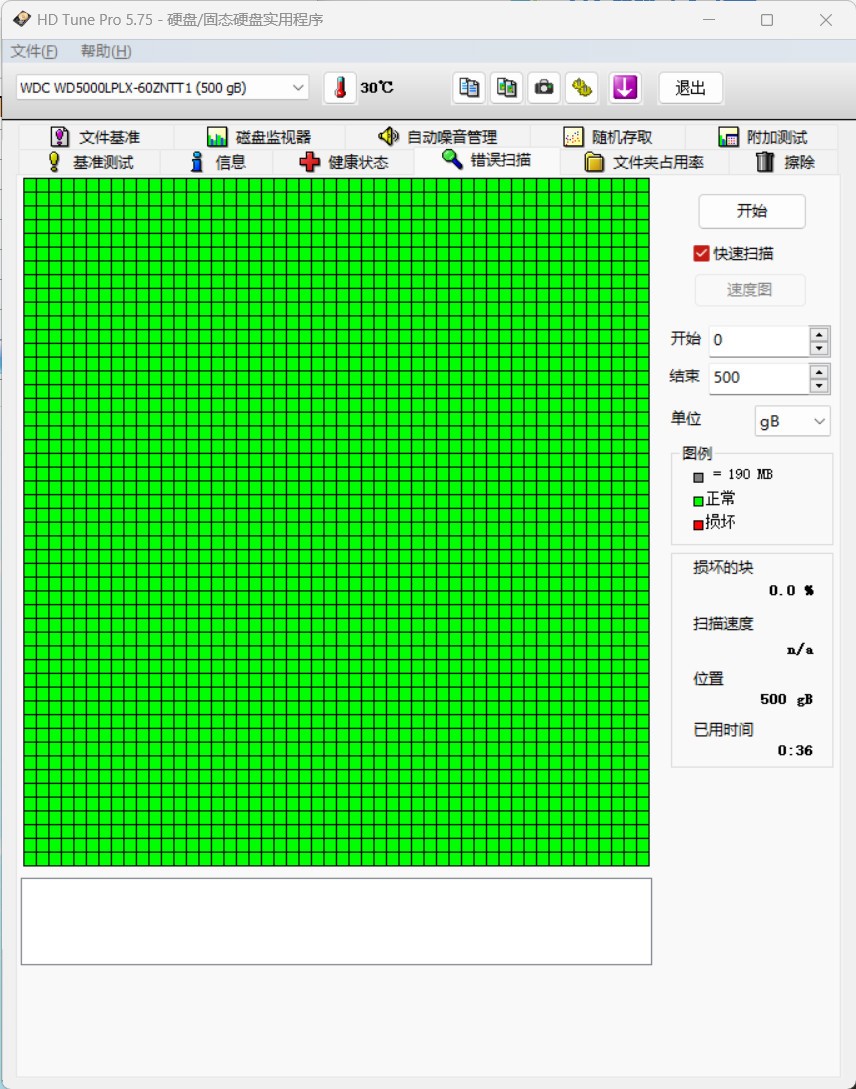Increase the 开始 start value with up arrow
856x1089 pixels.
[x=819, y=334]
